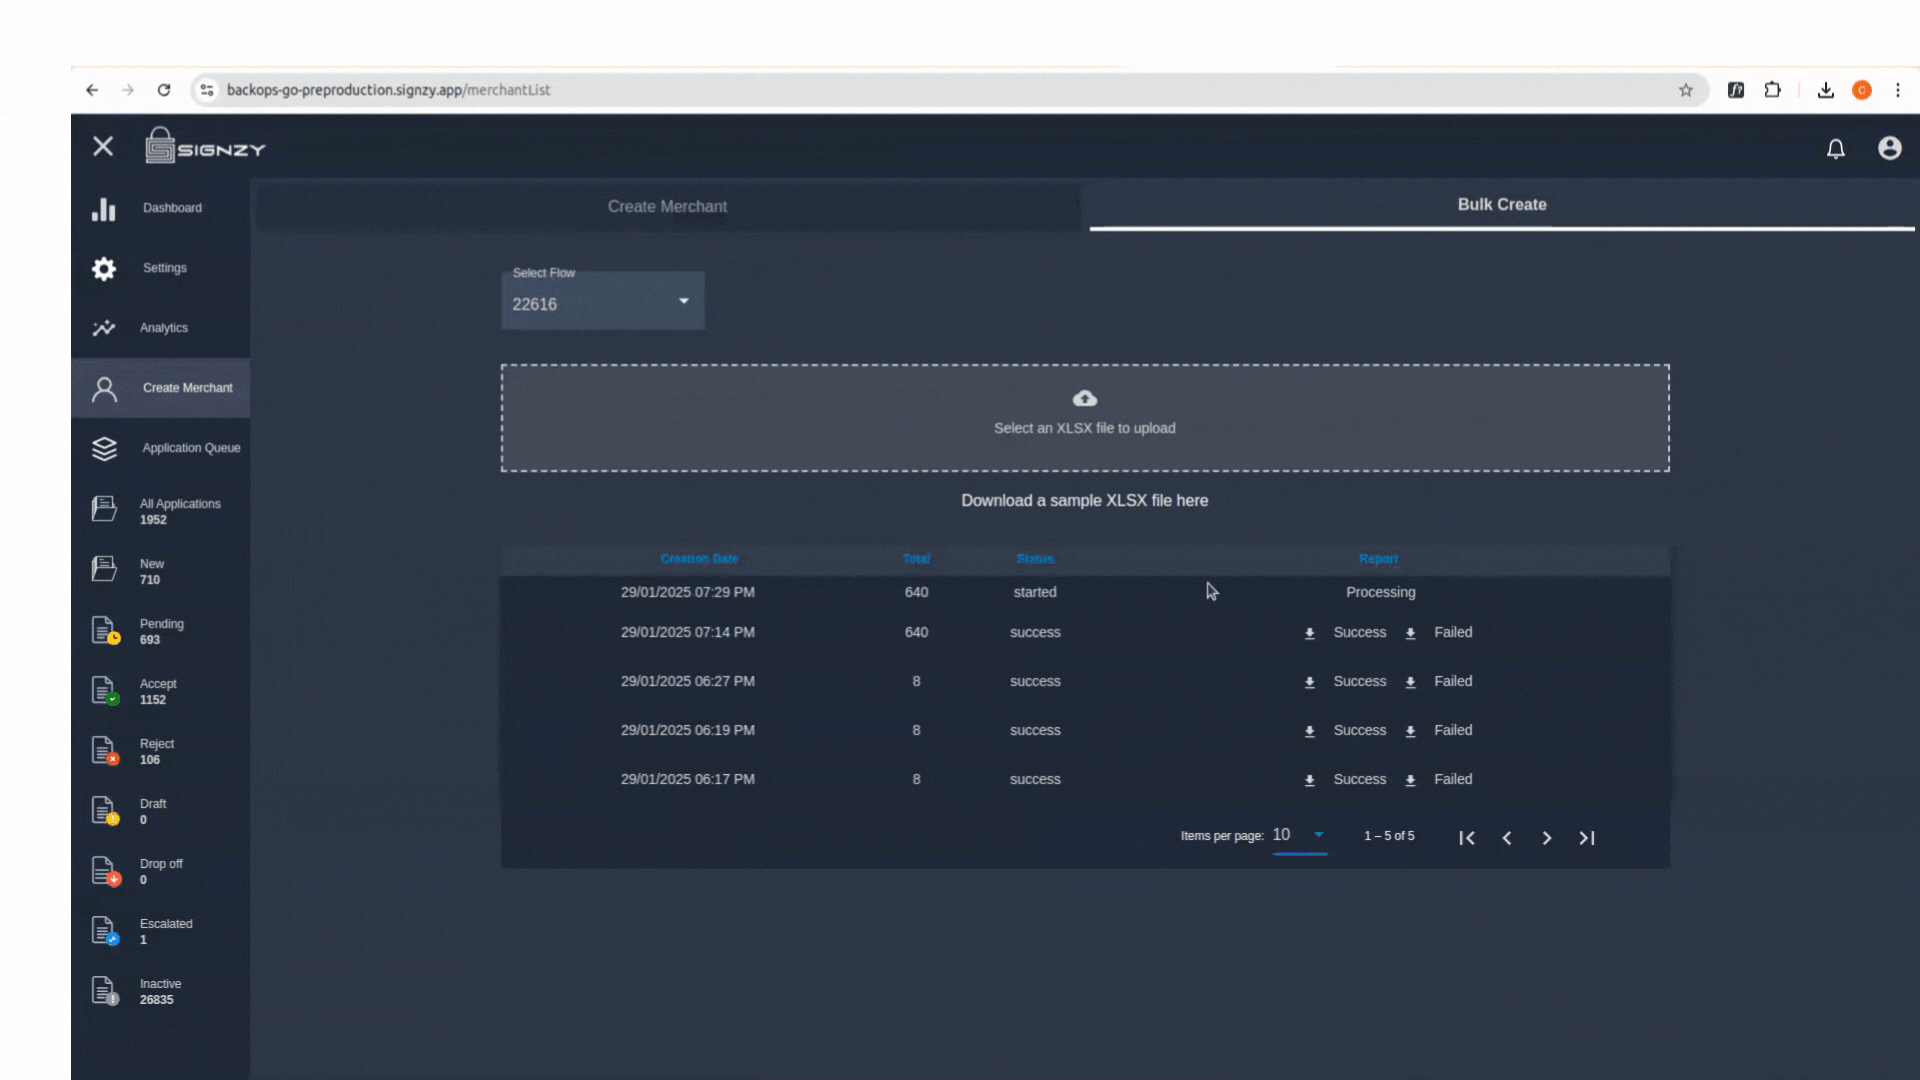The width and height of the screenshot is (1920, 1080).
Task: Show Drop off applications
Action: [x=160, y=871]
